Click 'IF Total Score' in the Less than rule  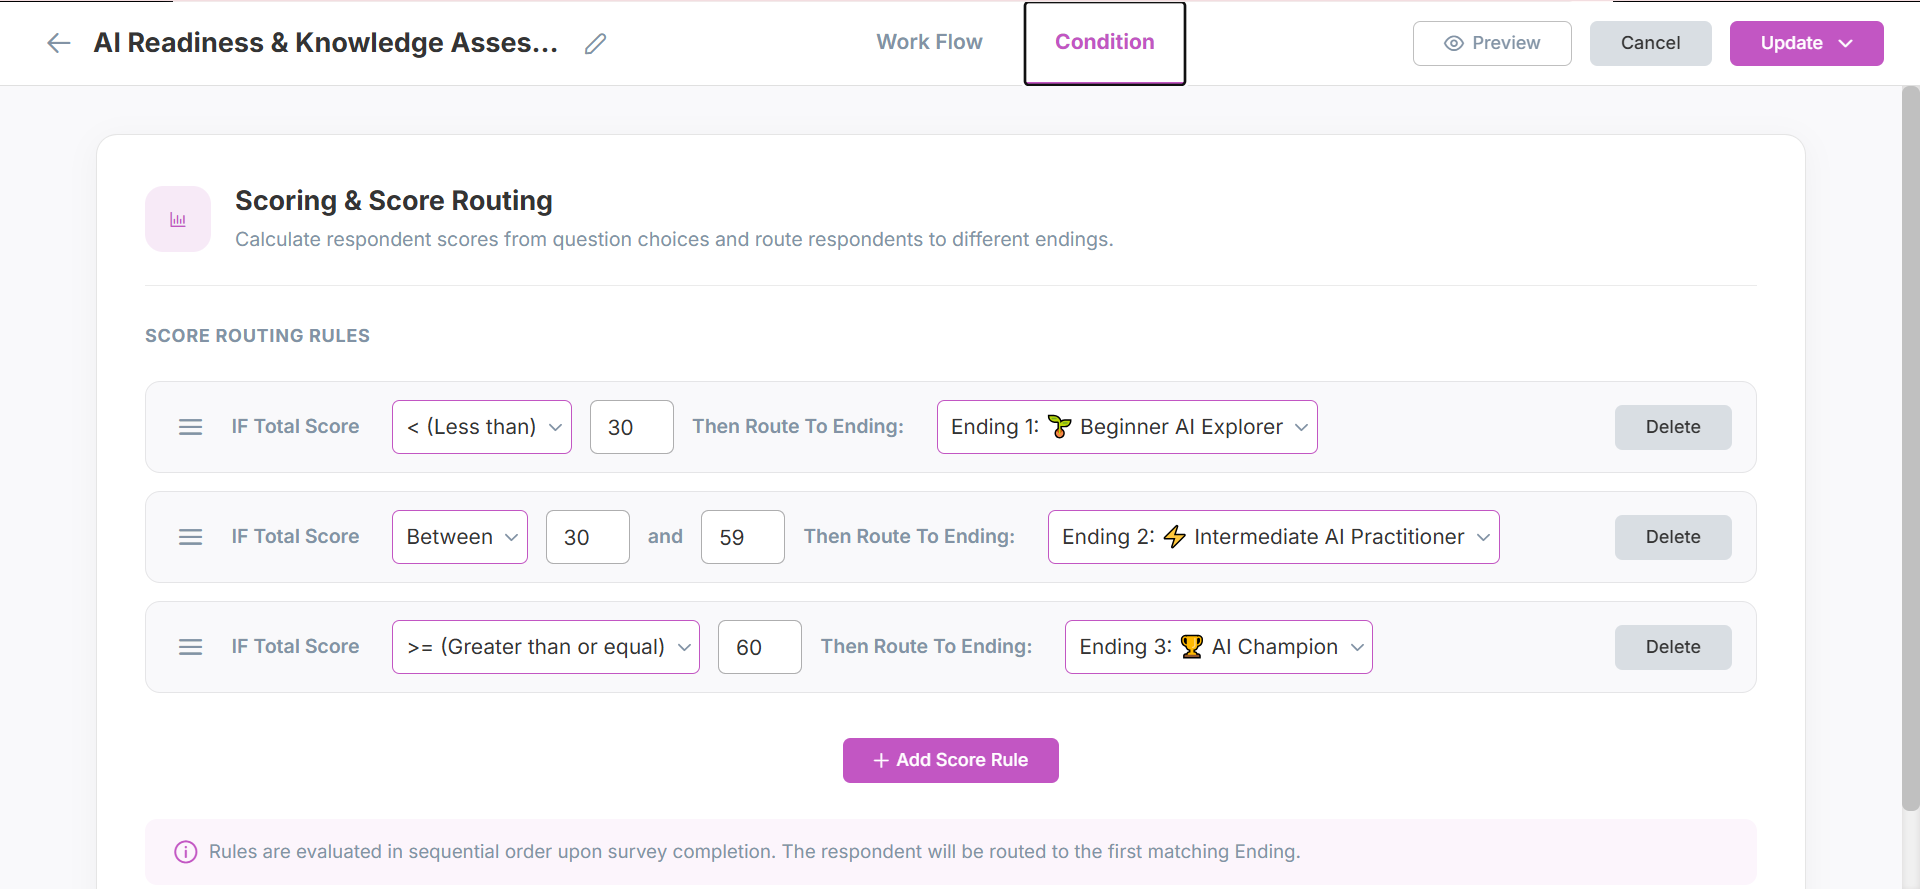click(x=295, y=427)
